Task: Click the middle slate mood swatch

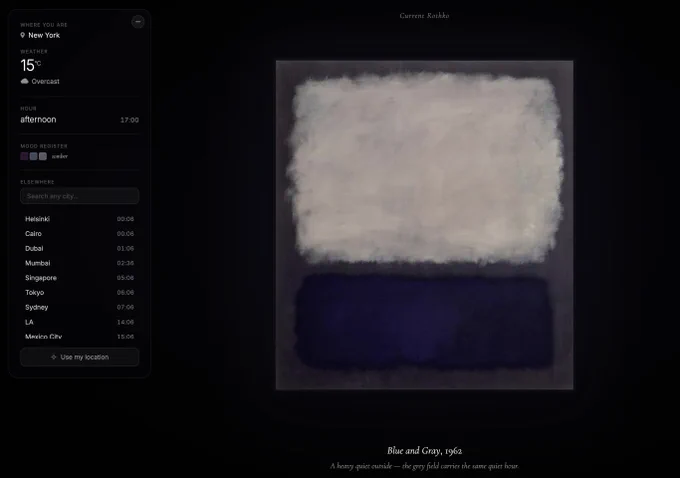Action: coord(33,156)
